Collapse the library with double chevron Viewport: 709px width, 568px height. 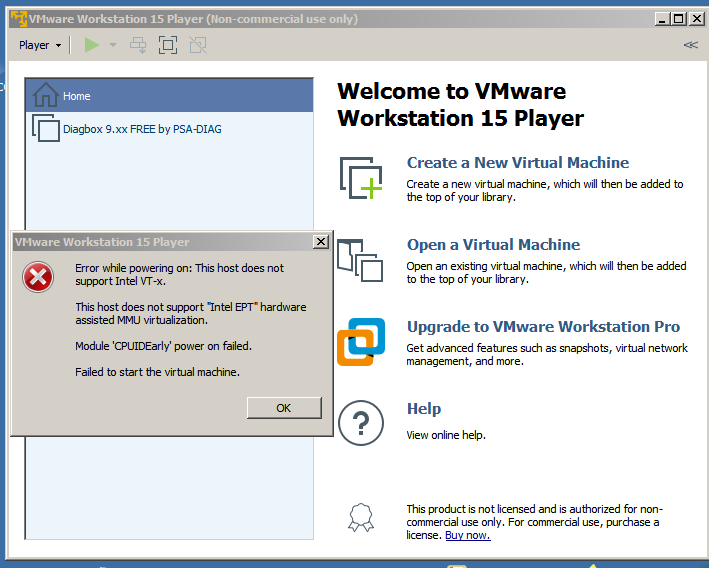690,45
